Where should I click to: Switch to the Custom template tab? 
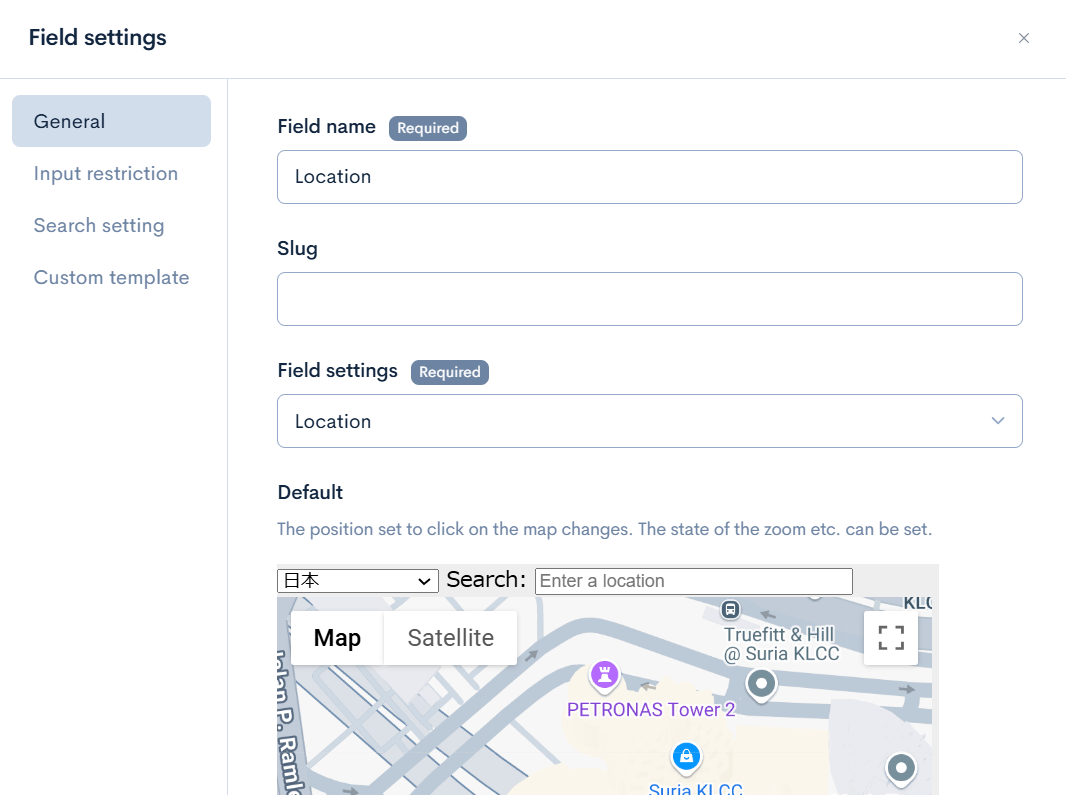(111, 277)
